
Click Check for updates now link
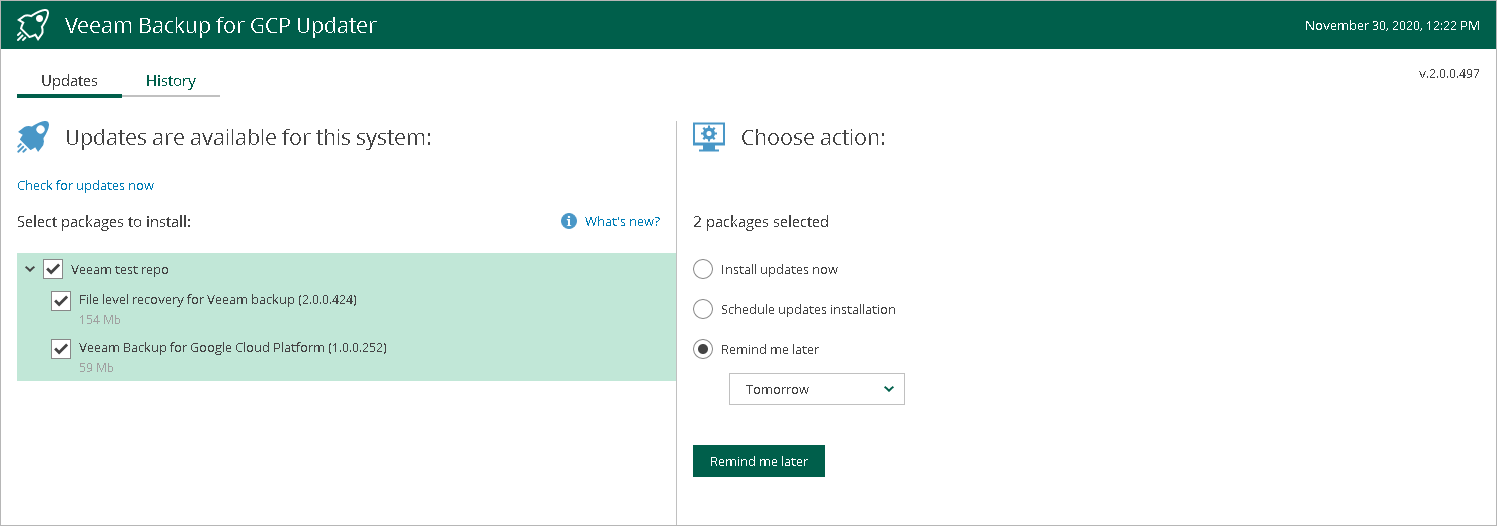[x=85, y=185]
